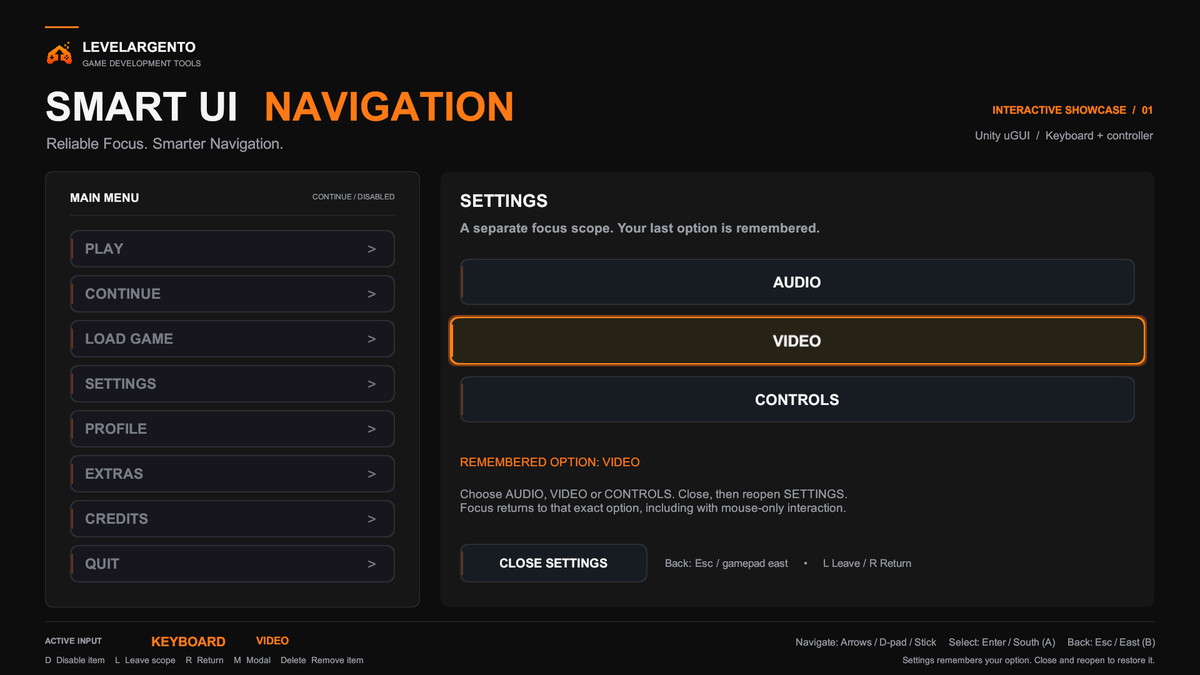Image resolution: width=1200 pixels, height=675 pixels.
Task: Click the 'REMEMBERED OPTION: VIDEO' text
Action: 549,463
